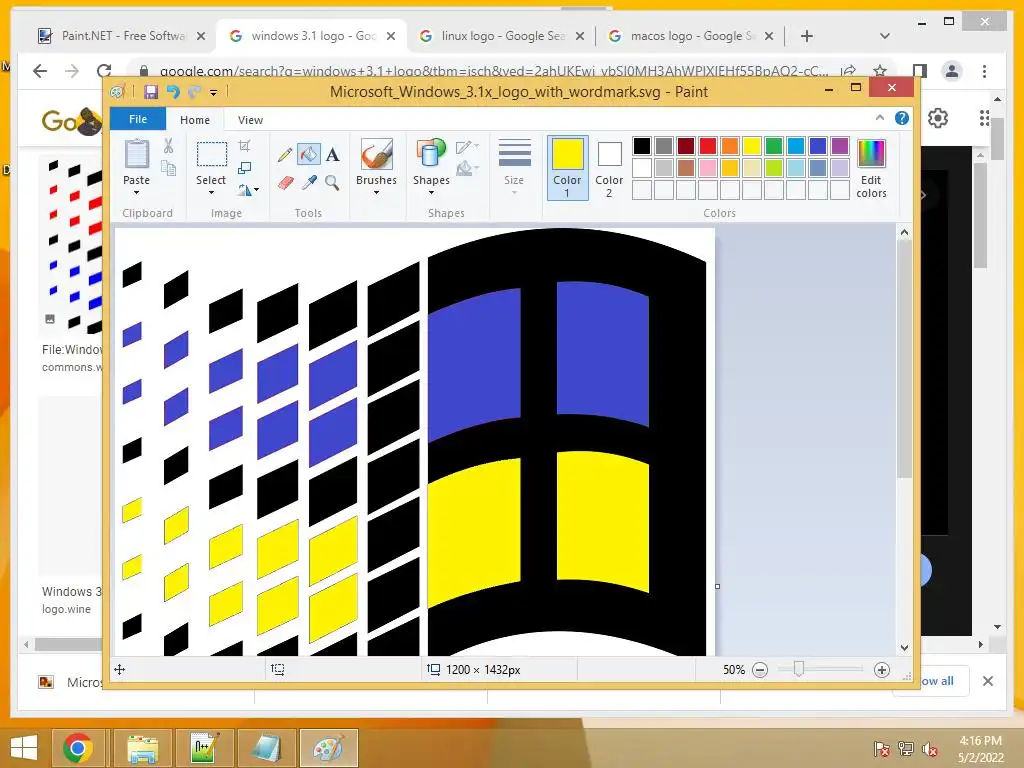The width and height of the screenshot is (1024, 768).
Task: Pick the green color swatch
Action: pyautogui.click(x=774, y=146)
